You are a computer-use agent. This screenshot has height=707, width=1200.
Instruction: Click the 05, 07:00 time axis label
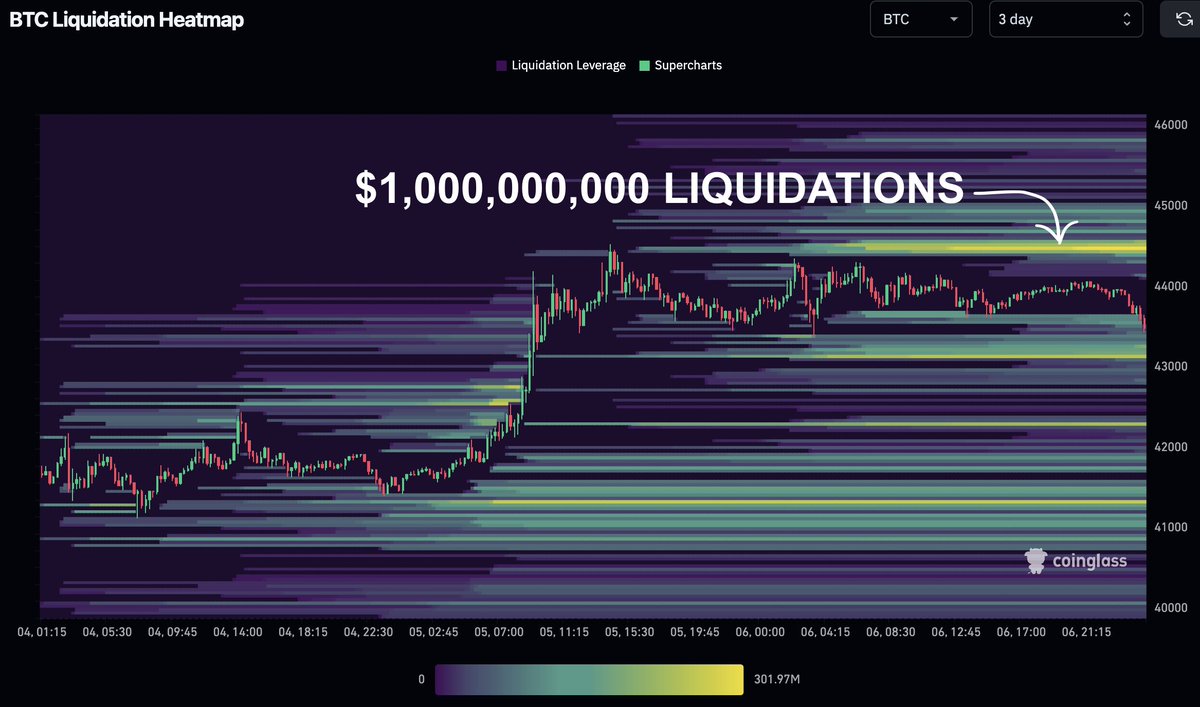point(498,632)
